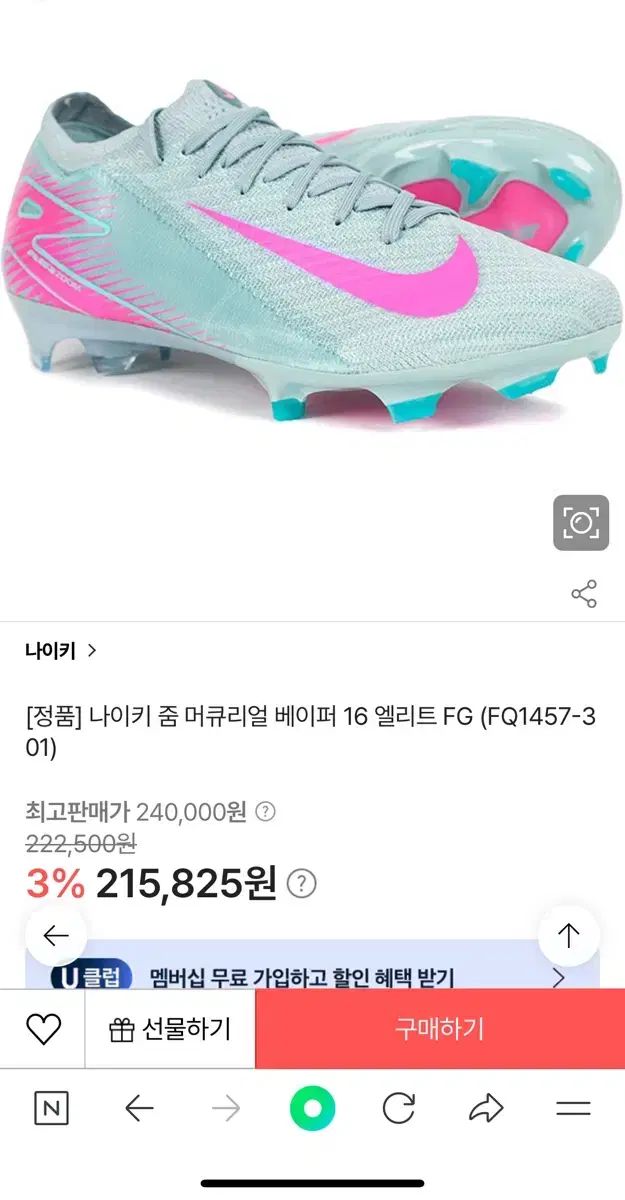Add the product to the heart wishlist
Viewport: 625px width, 1200px height.
pos(43,1029)
